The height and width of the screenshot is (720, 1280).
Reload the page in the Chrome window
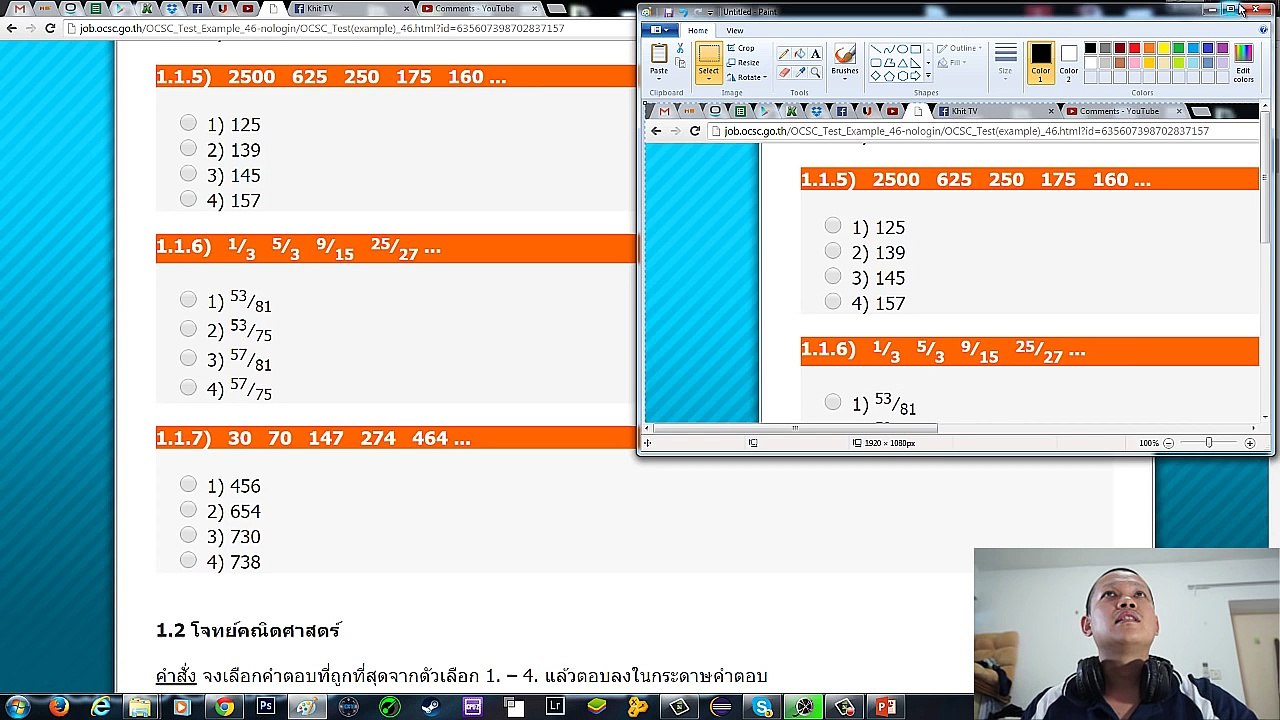click(x=50, y=28)
